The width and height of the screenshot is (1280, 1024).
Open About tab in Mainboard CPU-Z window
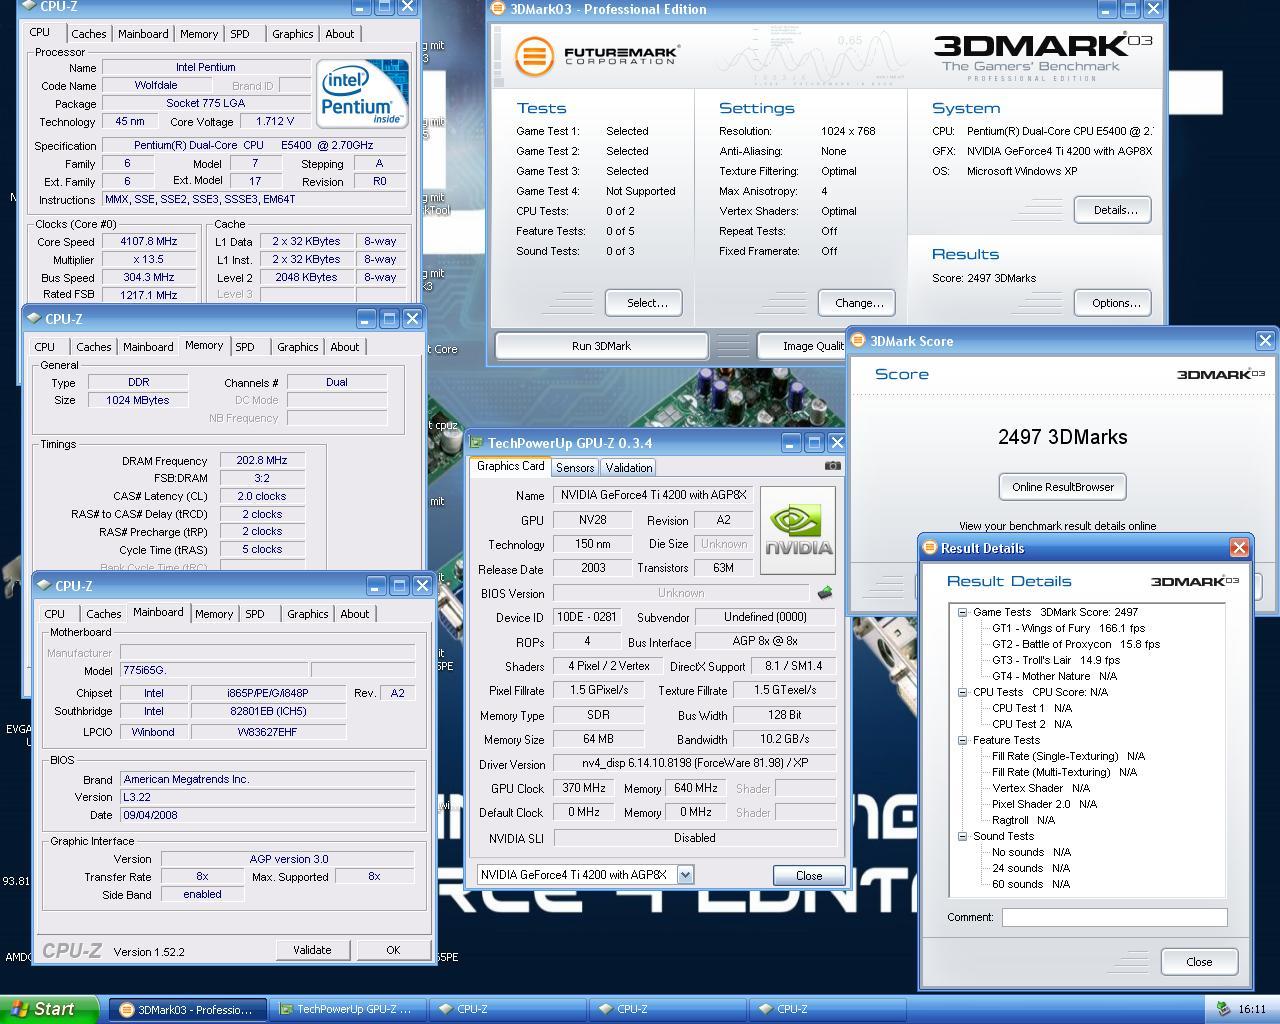point(355,614)
